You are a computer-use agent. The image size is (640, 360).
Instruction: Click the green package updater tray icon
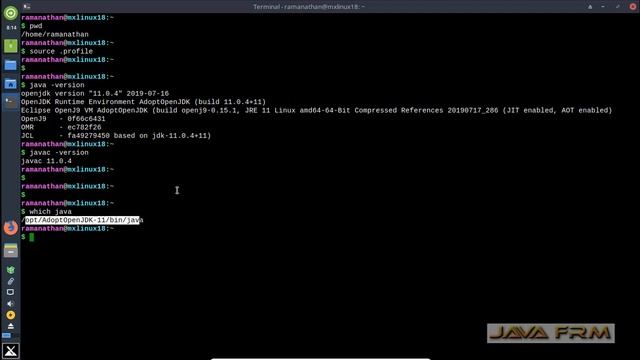click(x=11, y=270)
